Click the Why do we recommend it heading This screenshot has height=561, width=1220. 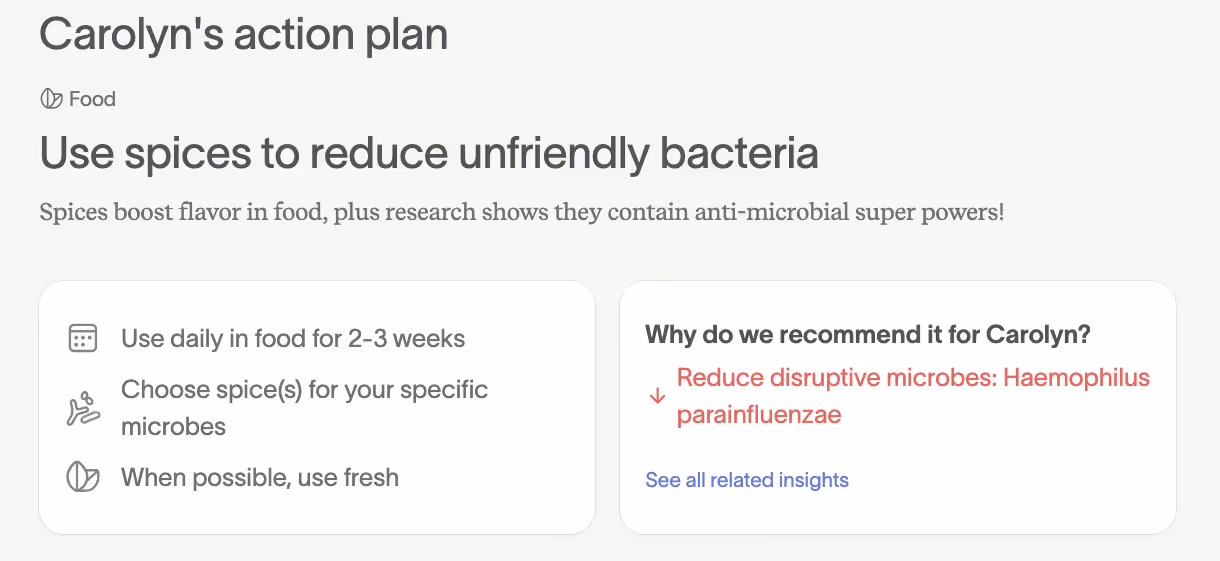click(x=867, y=334)
